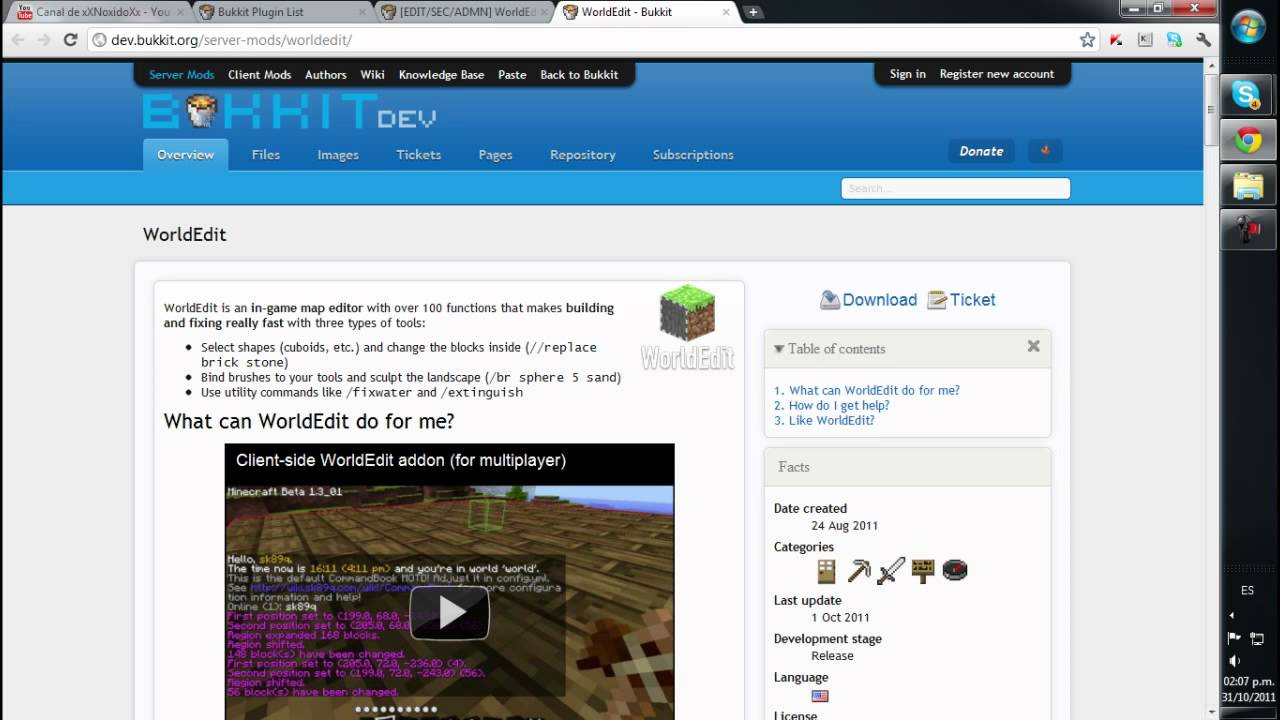Click the page vertical scrollbar
The image size is (1280, 720).
tap(1210, 390)
